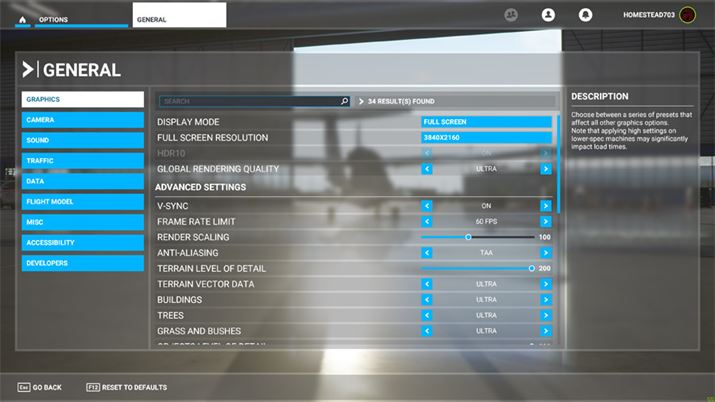
Task: Click the Render Scaling slider
Action: 477,237
